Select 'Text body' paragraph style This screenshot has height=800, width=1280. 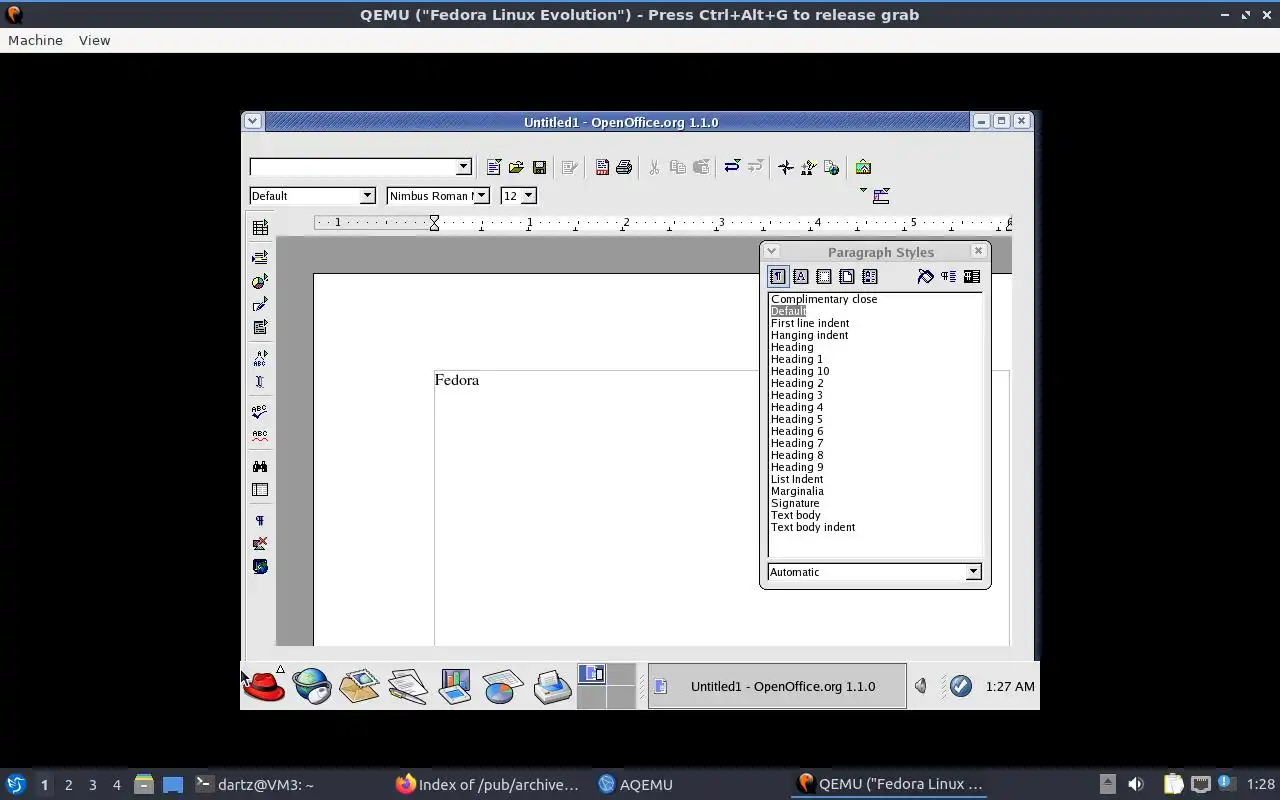(x=795, y=515)
